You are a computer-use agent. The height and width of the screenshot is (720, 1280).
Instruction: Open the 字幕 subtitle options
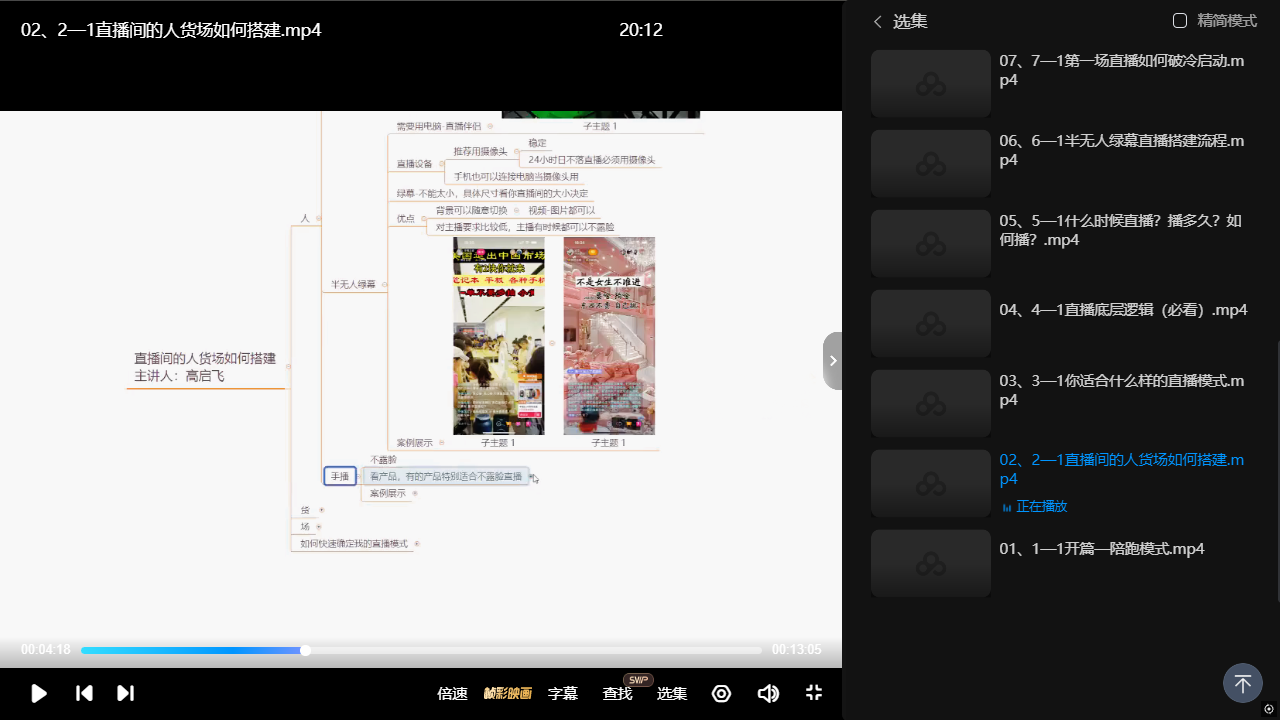[x=563, y=693]
